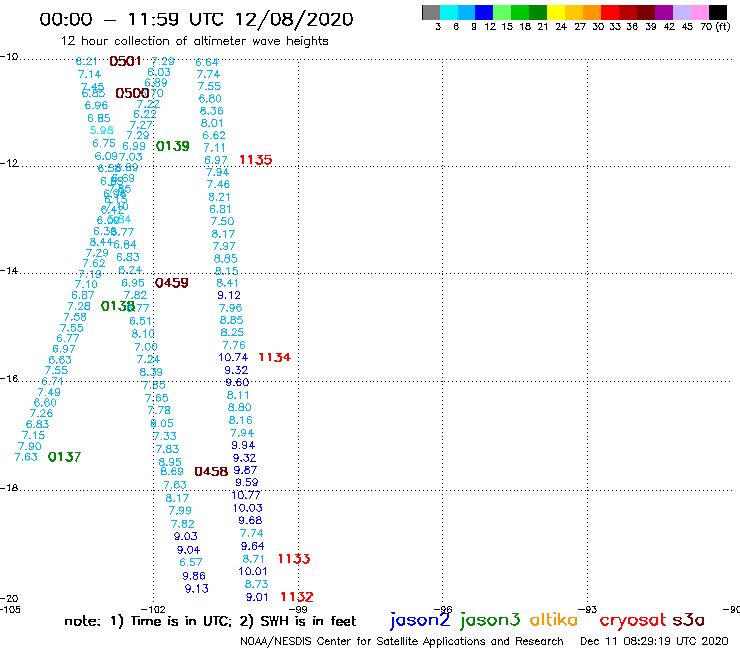The width and height of the screenshot is (740, 650).
Task: Click the green 0139 time label
Action: (x=173, y=146)
